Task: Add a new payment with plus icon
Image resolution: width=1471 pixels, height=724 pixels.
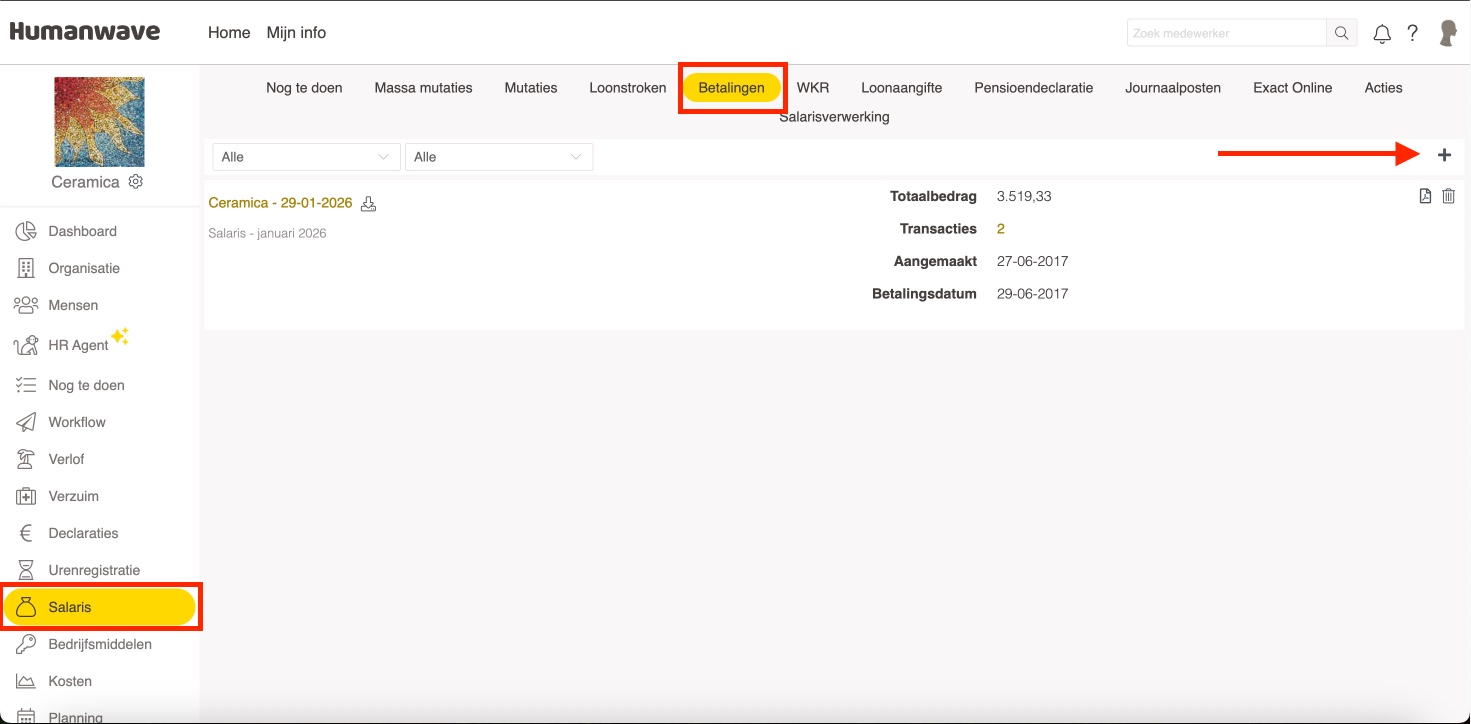Action: click(1444, 155)
